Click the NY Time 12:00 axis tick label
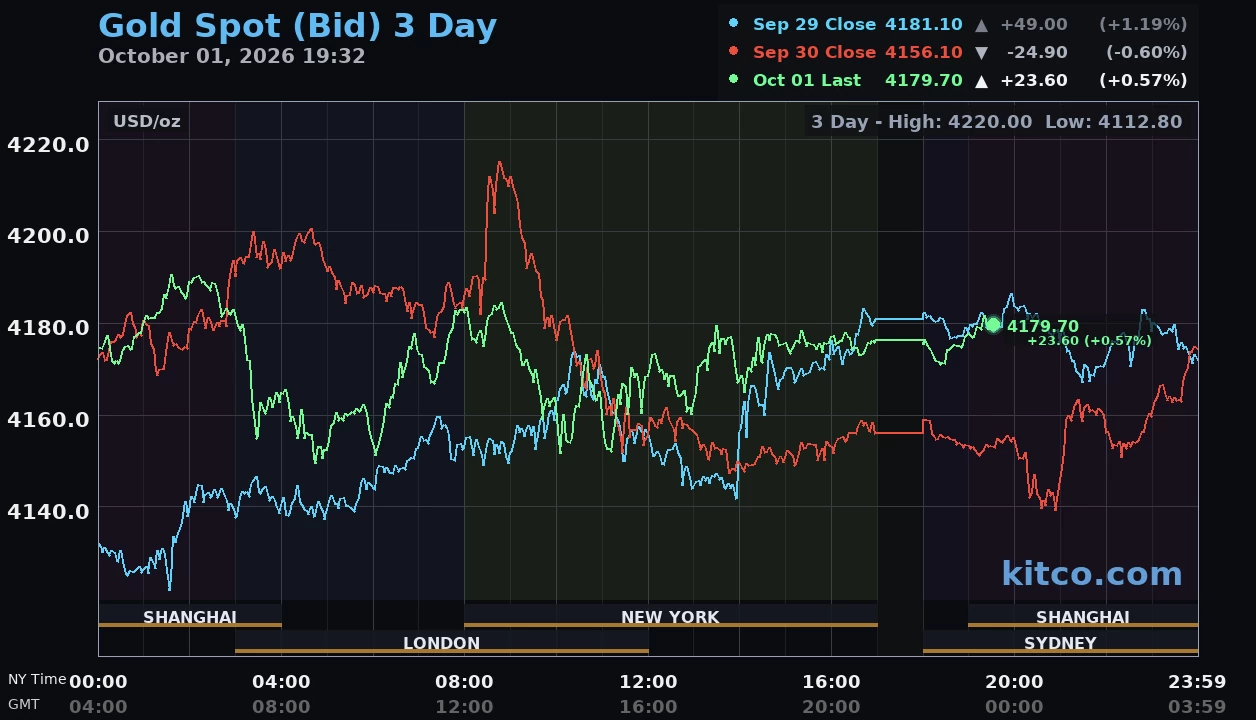The height and width of the screenshot is (720, 1256). 648,682
